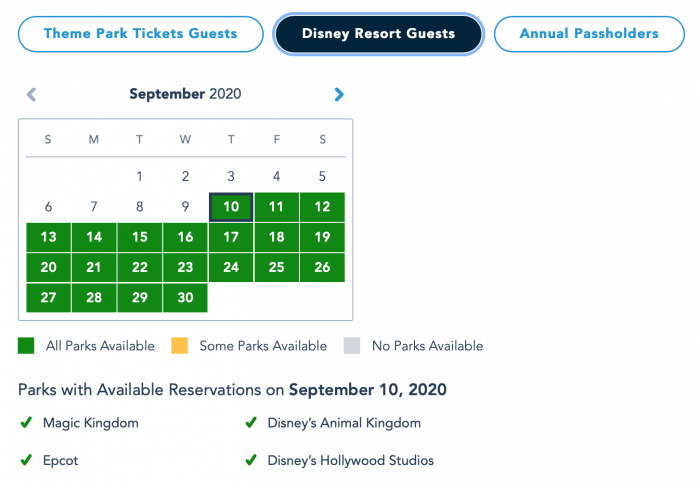Click the checkmark beside Disney's Hollywood Studios

(251, 460)
